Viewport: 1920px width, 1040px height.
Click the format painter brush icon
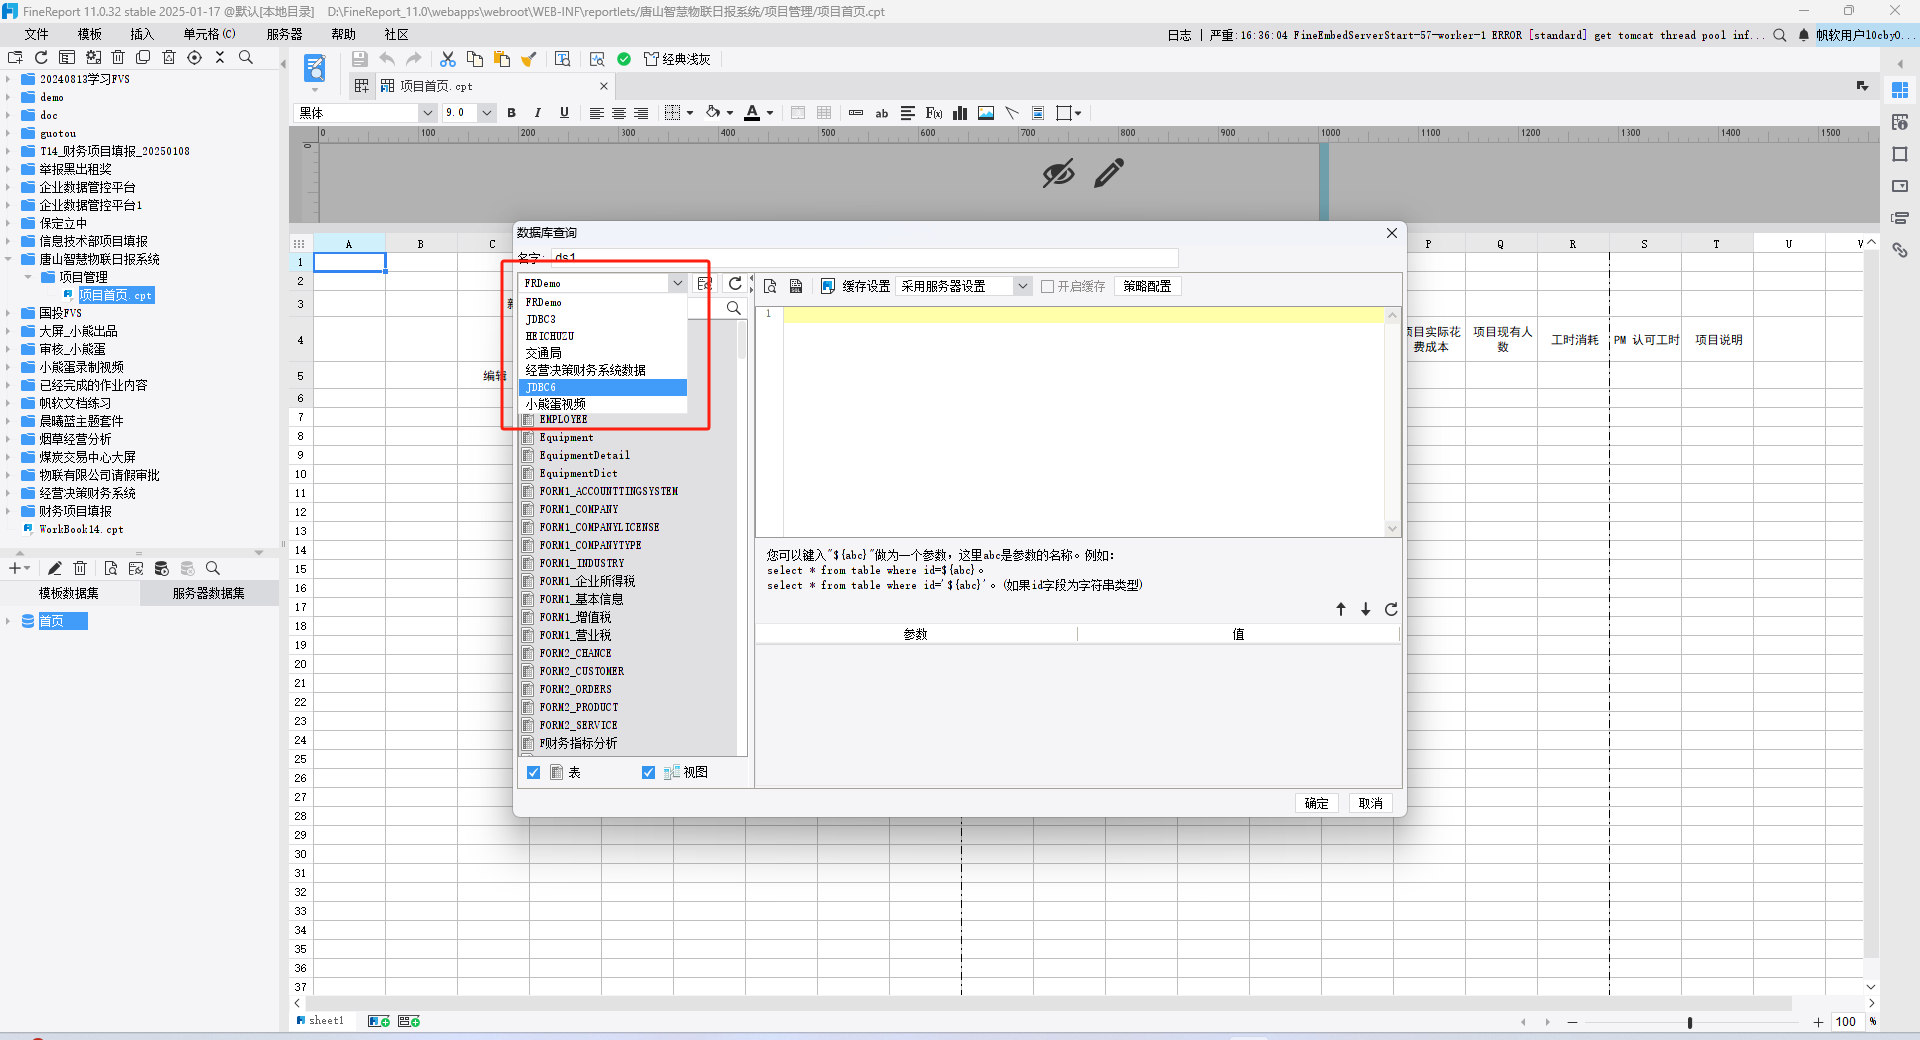click(529, 60)
